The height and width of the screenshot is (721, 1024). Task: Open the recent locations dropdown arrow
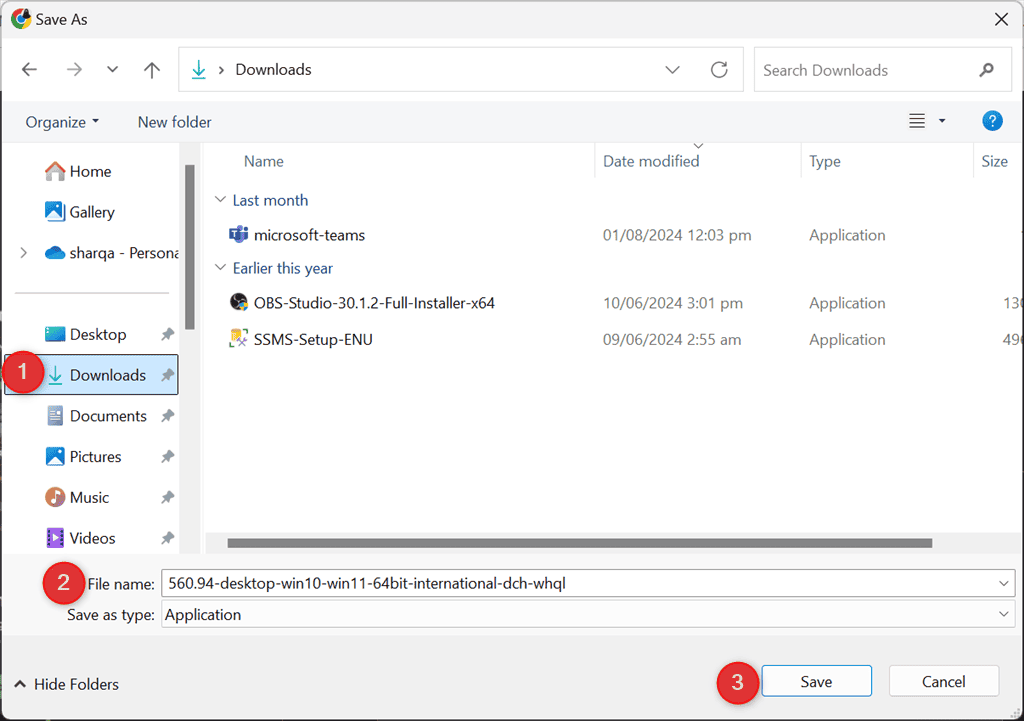point(112,70)
